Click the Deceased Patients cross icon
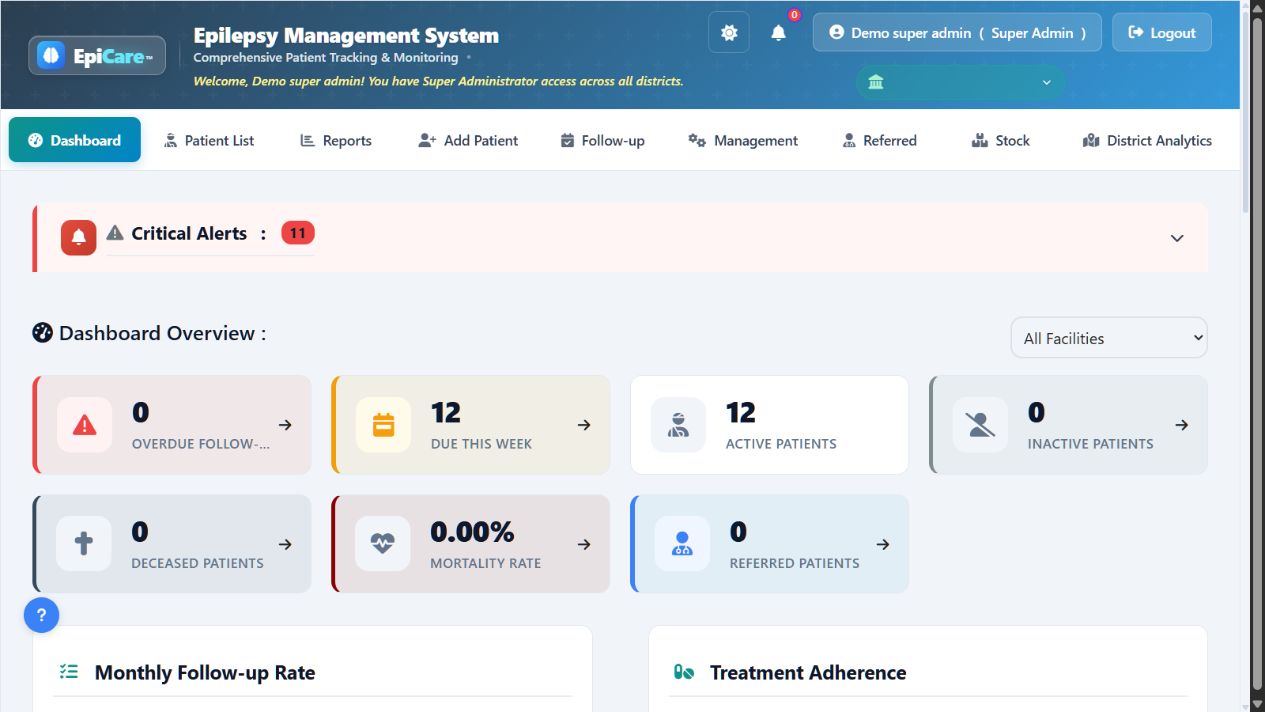The width and height of the screenshot is (1265, 712). [84, 544]
